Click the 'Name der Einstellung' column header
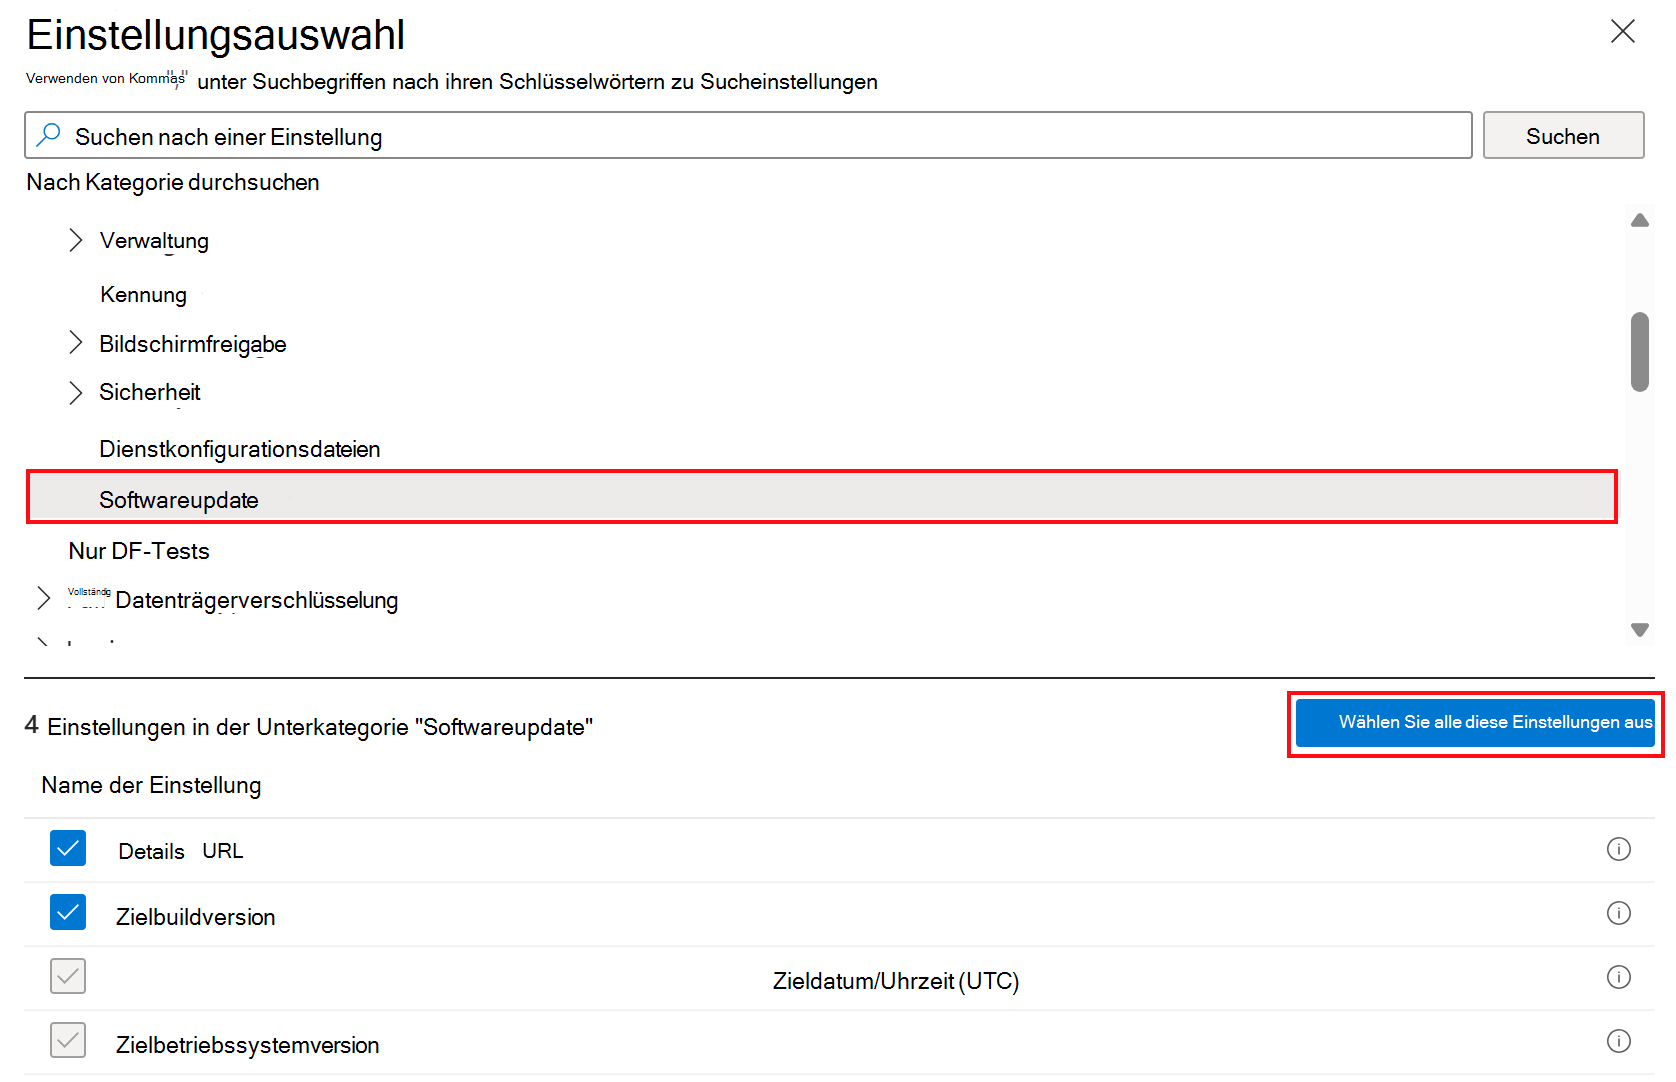 click(151, 785)
